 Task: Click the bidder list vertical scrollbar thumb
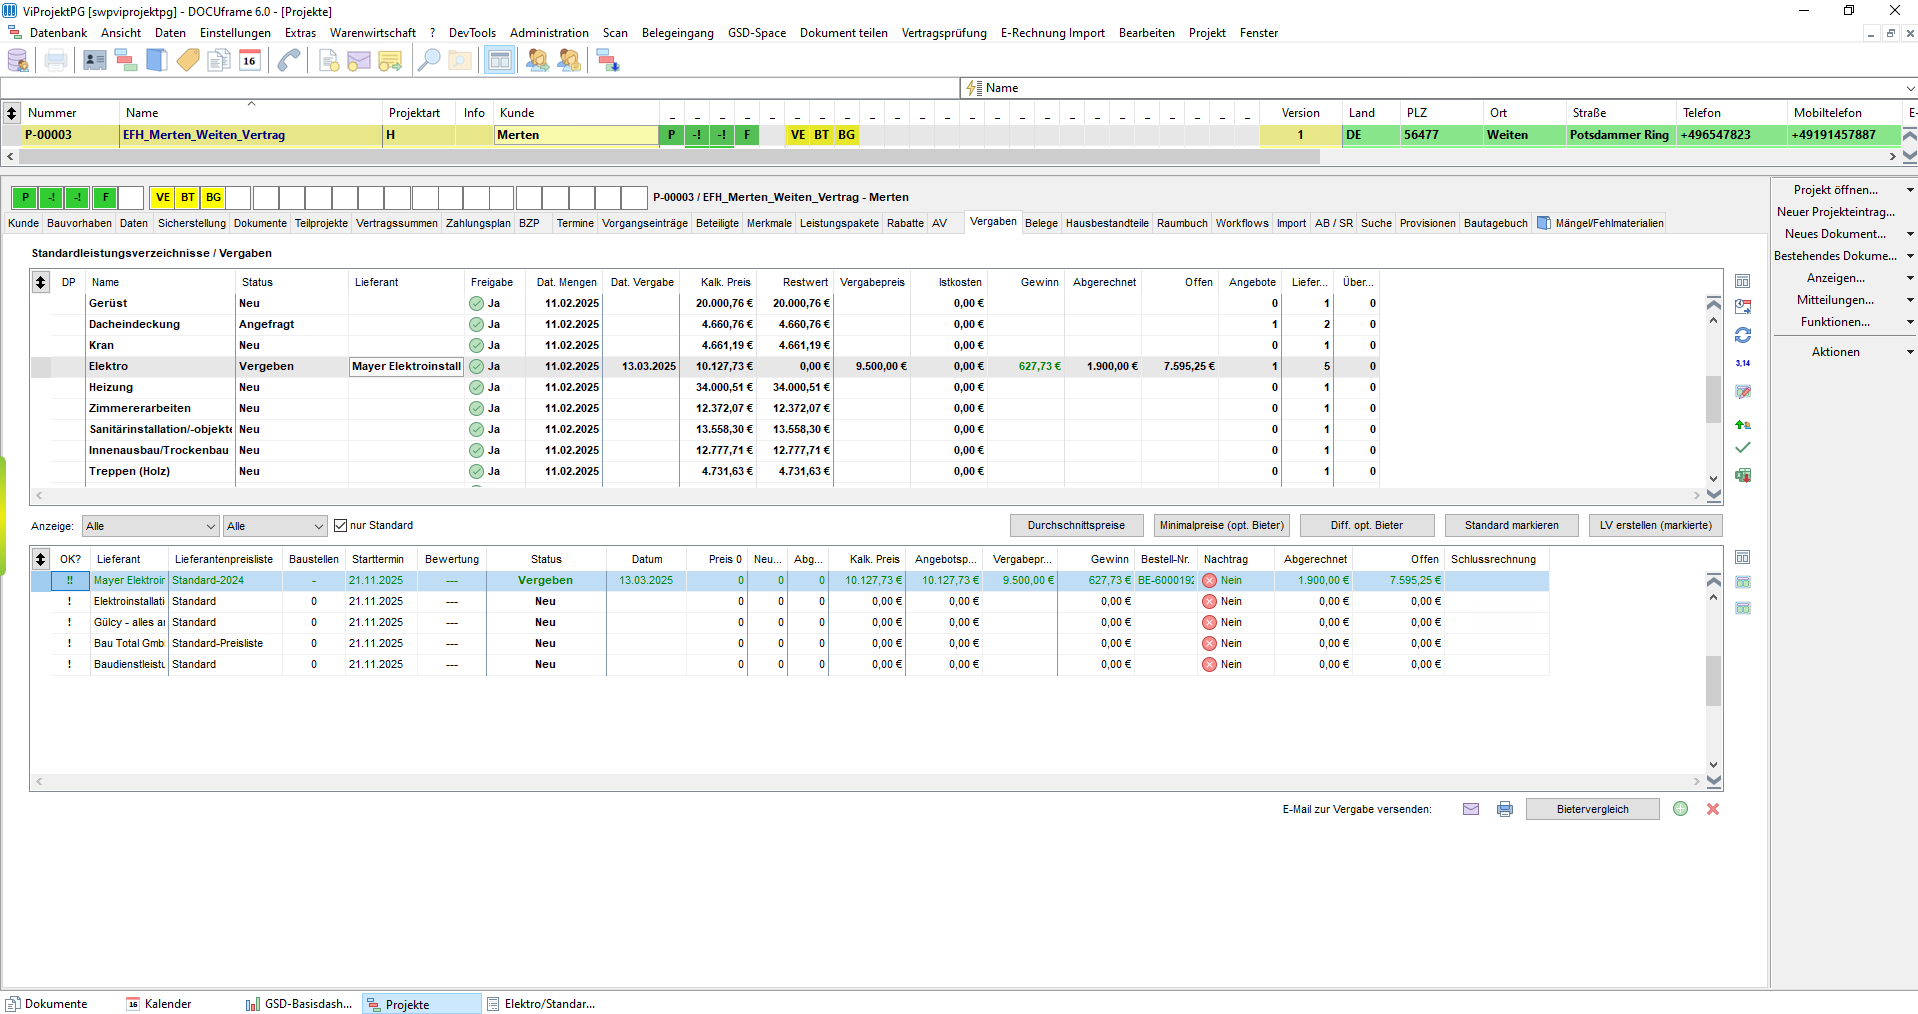click(x=1714, y=681)
